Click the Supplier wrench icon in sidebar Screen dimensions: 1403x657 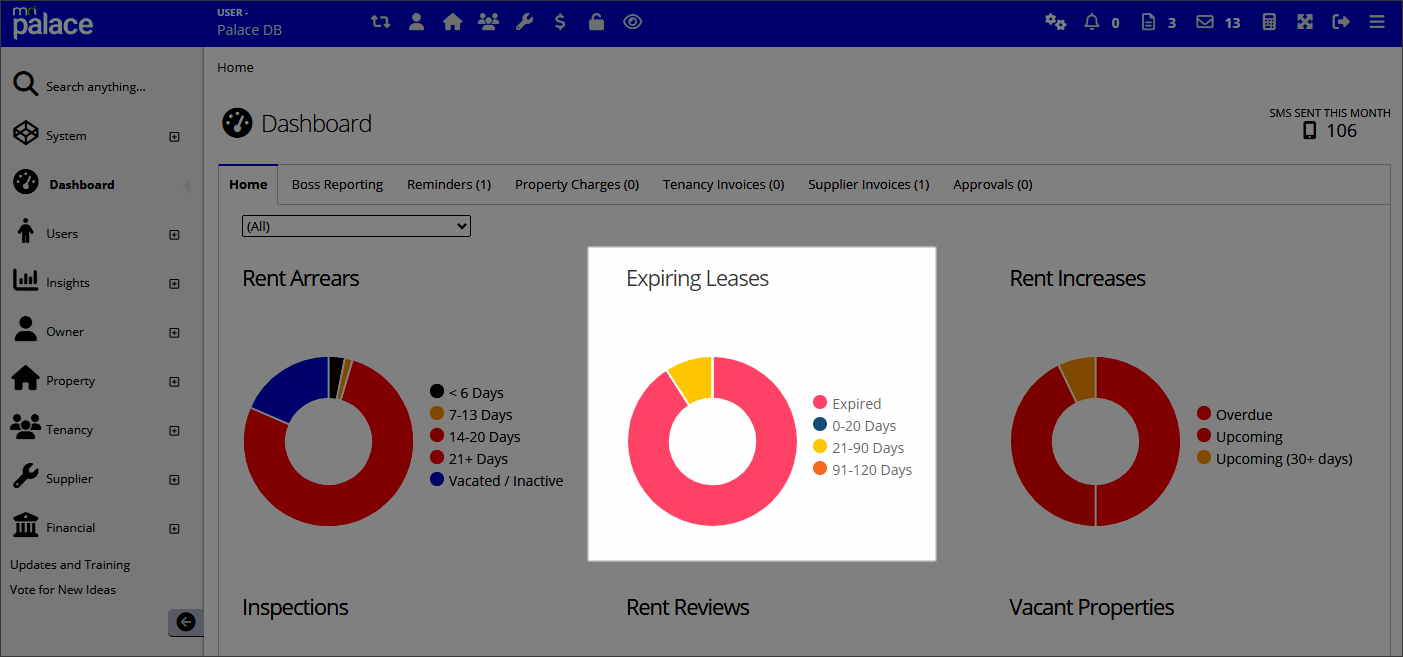(25, 477)
